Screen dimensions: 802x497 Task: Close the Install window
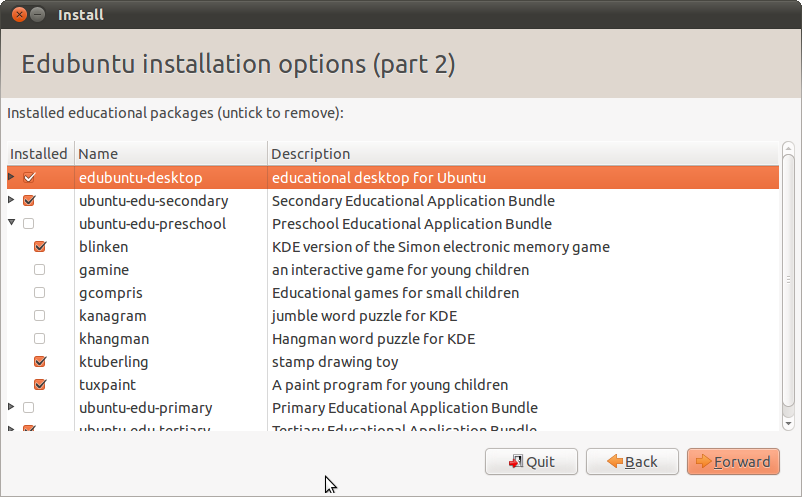(x=19, y=14)
